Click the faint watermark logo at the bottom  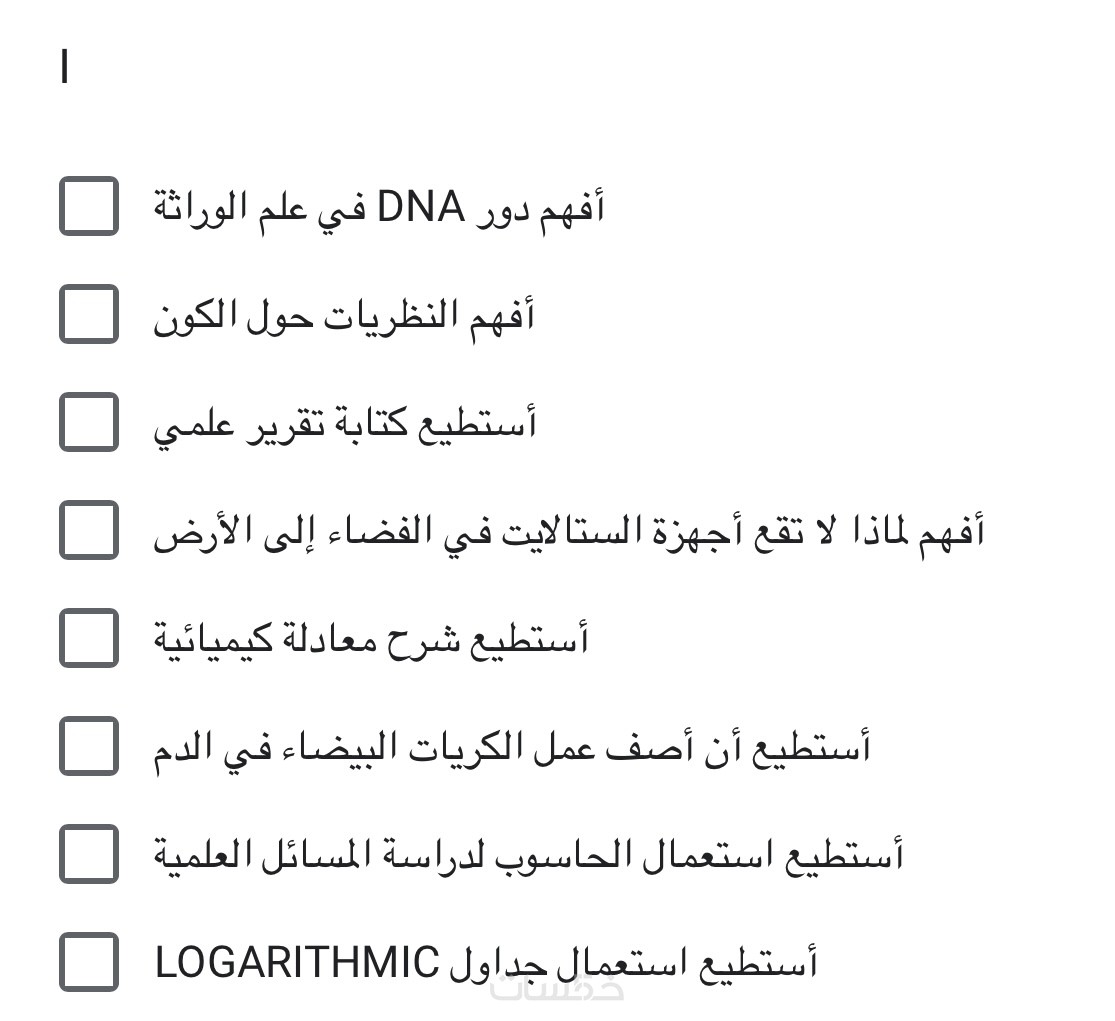click(x=575, y=989)
